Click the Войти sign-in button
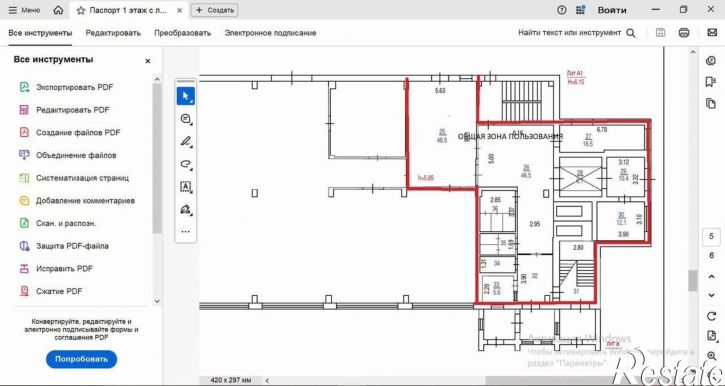 point(612,10)
